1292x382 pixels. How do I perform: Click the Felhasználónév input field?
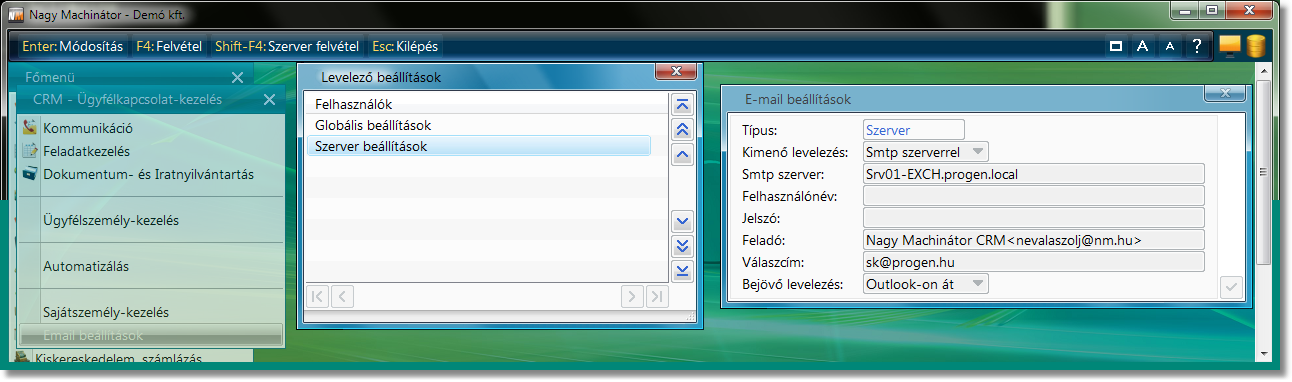1034,196
